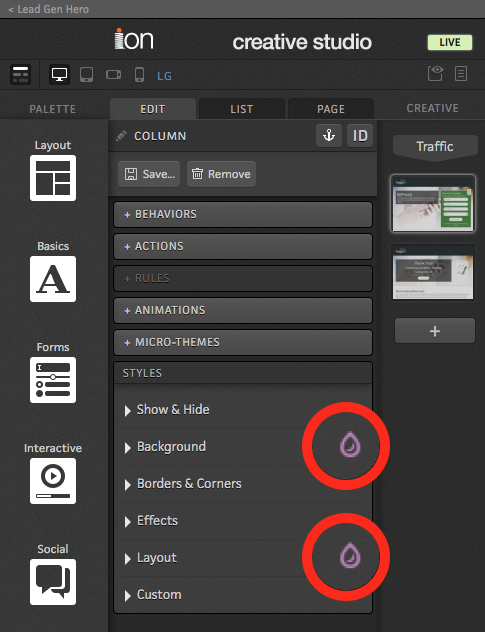Open the Interactive palette icon

coord(53,481)
